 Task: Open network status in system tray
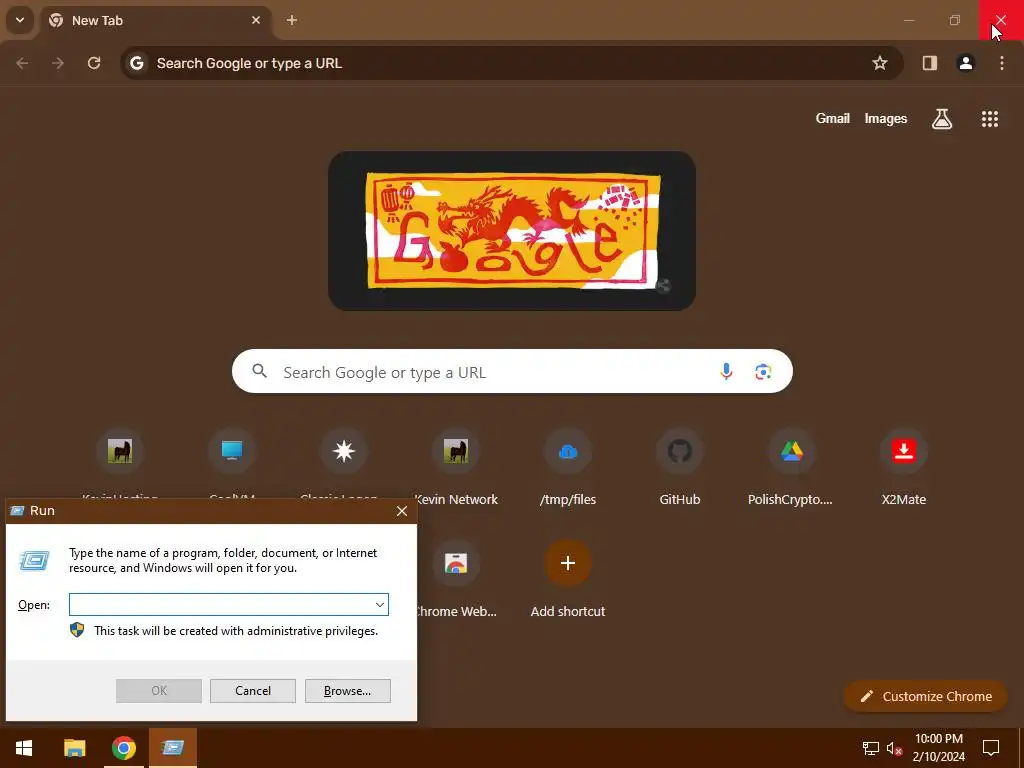tap(871, 748)
